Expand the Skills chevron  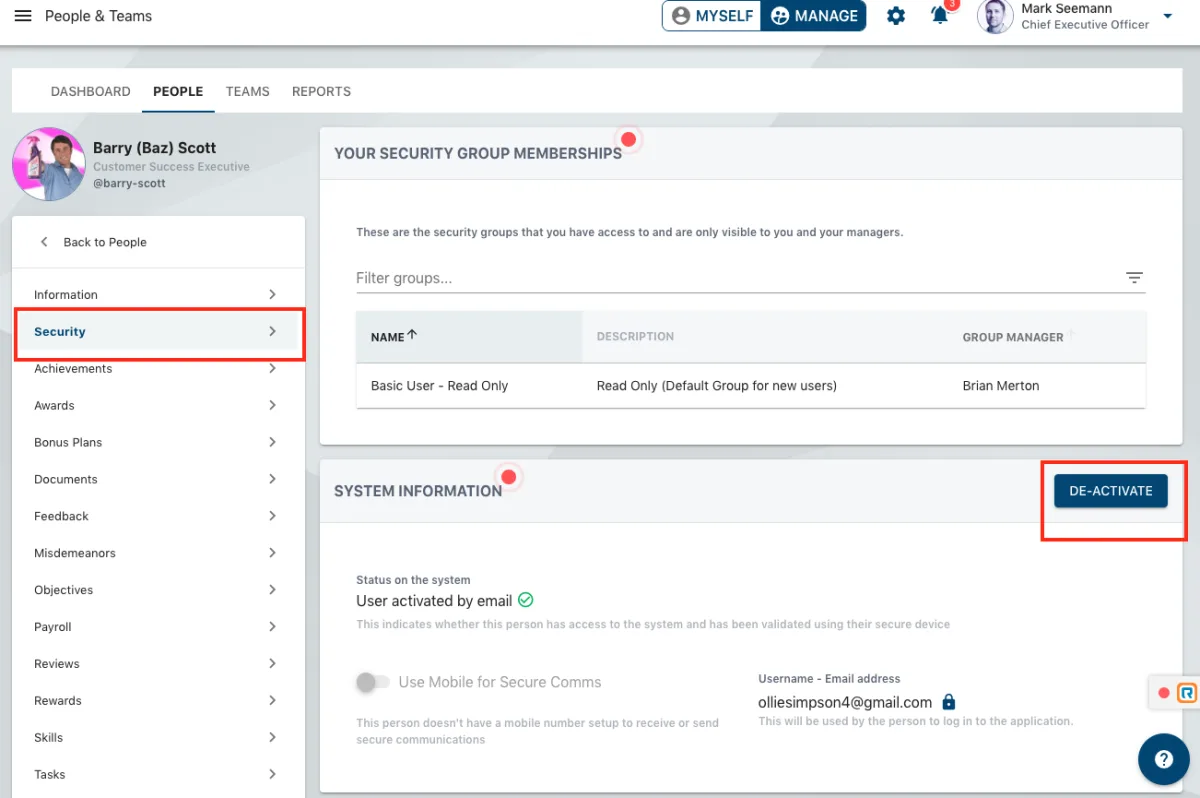tap(272, 738)
